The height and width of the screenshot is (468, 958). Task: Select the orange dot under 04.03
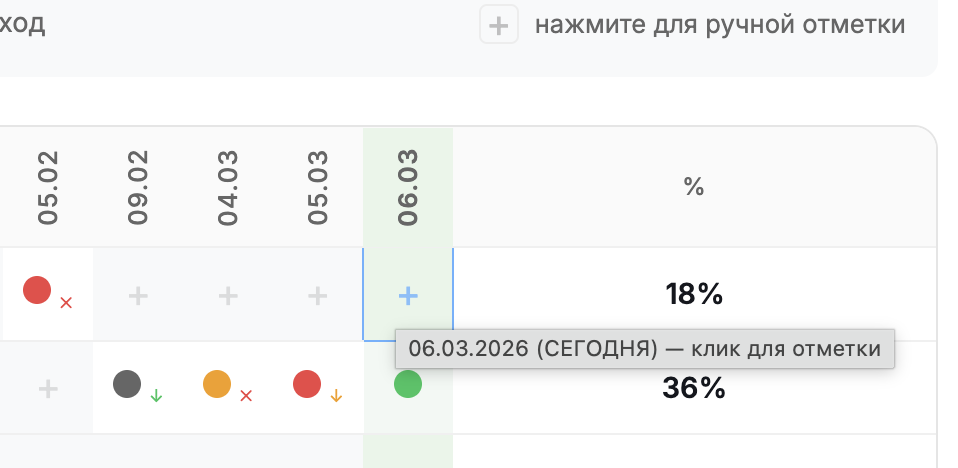[217, 384]
